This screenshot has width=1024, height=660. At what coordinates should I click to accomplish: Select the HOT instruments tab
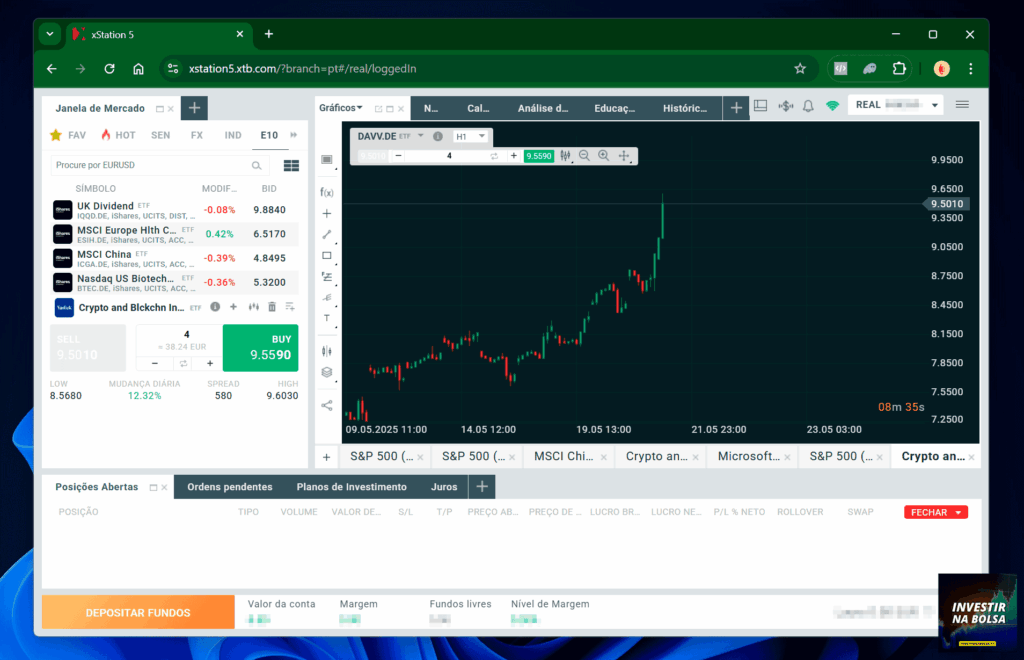[118, 135]
